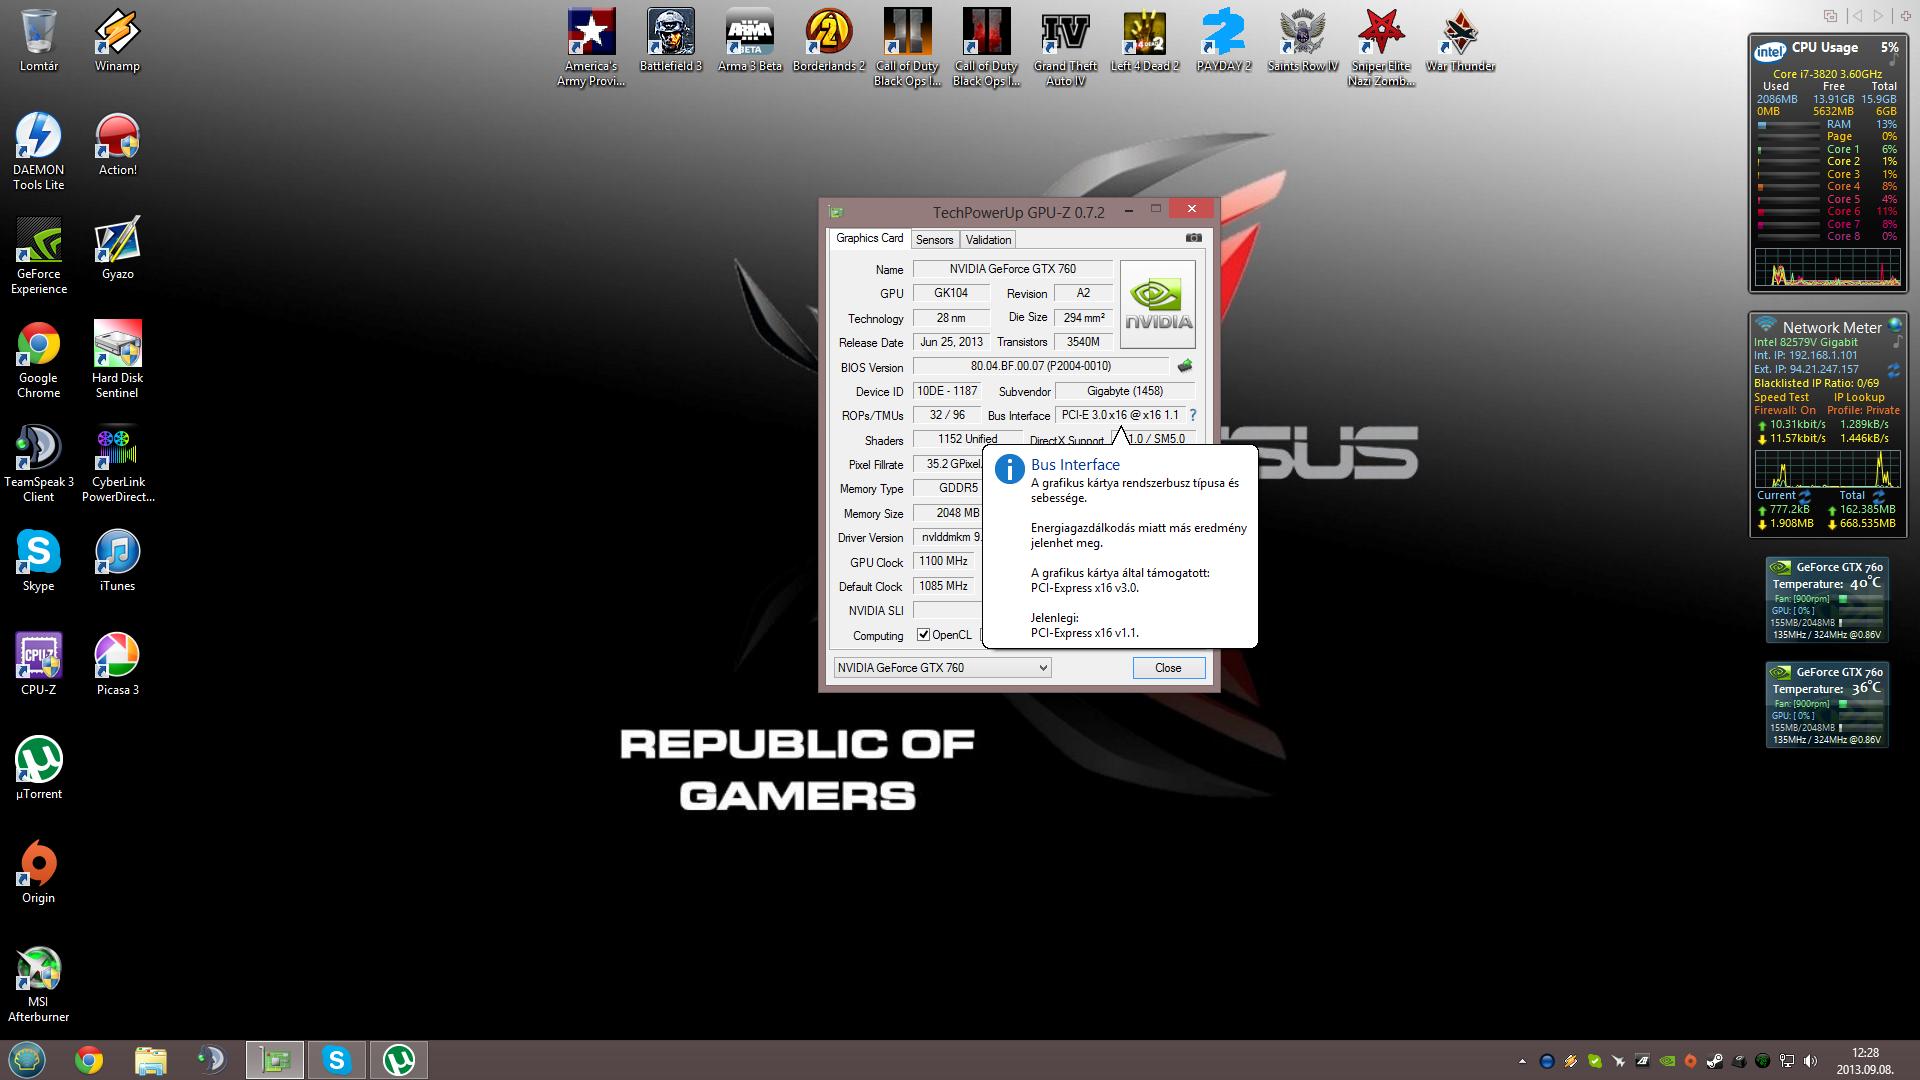Launch Left 4 Dead 2 shortcut
Image resolution: width=1920 pixels, height=1080 pixels.
coord(1145,41)
